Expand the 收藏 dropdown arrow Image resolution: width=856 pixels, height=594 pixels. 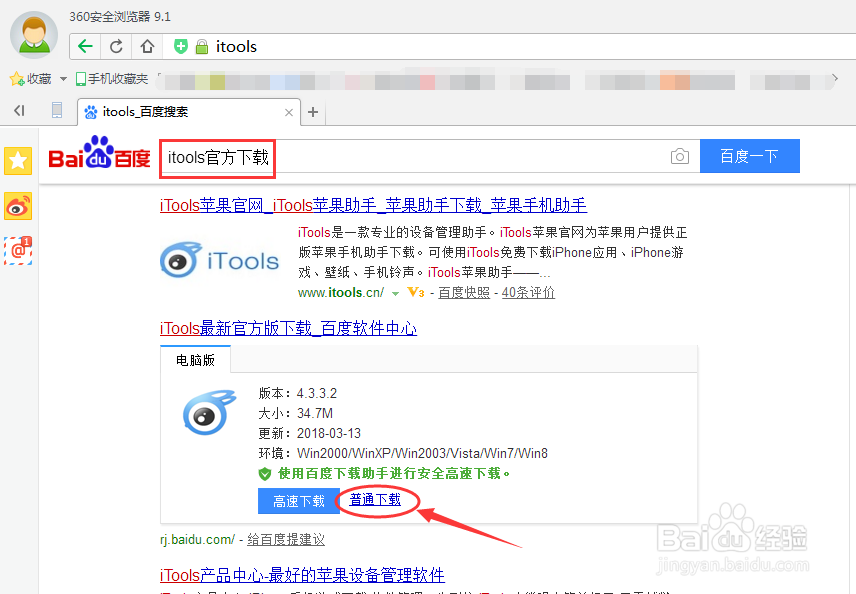(x=63, y=79)
